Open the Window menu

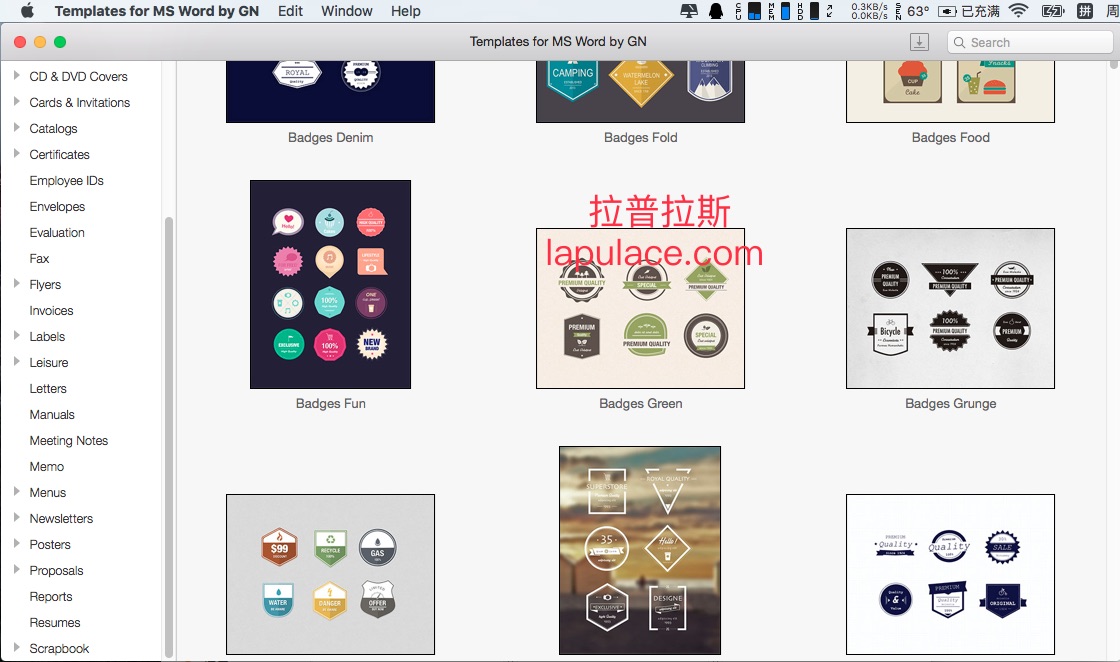346,11
